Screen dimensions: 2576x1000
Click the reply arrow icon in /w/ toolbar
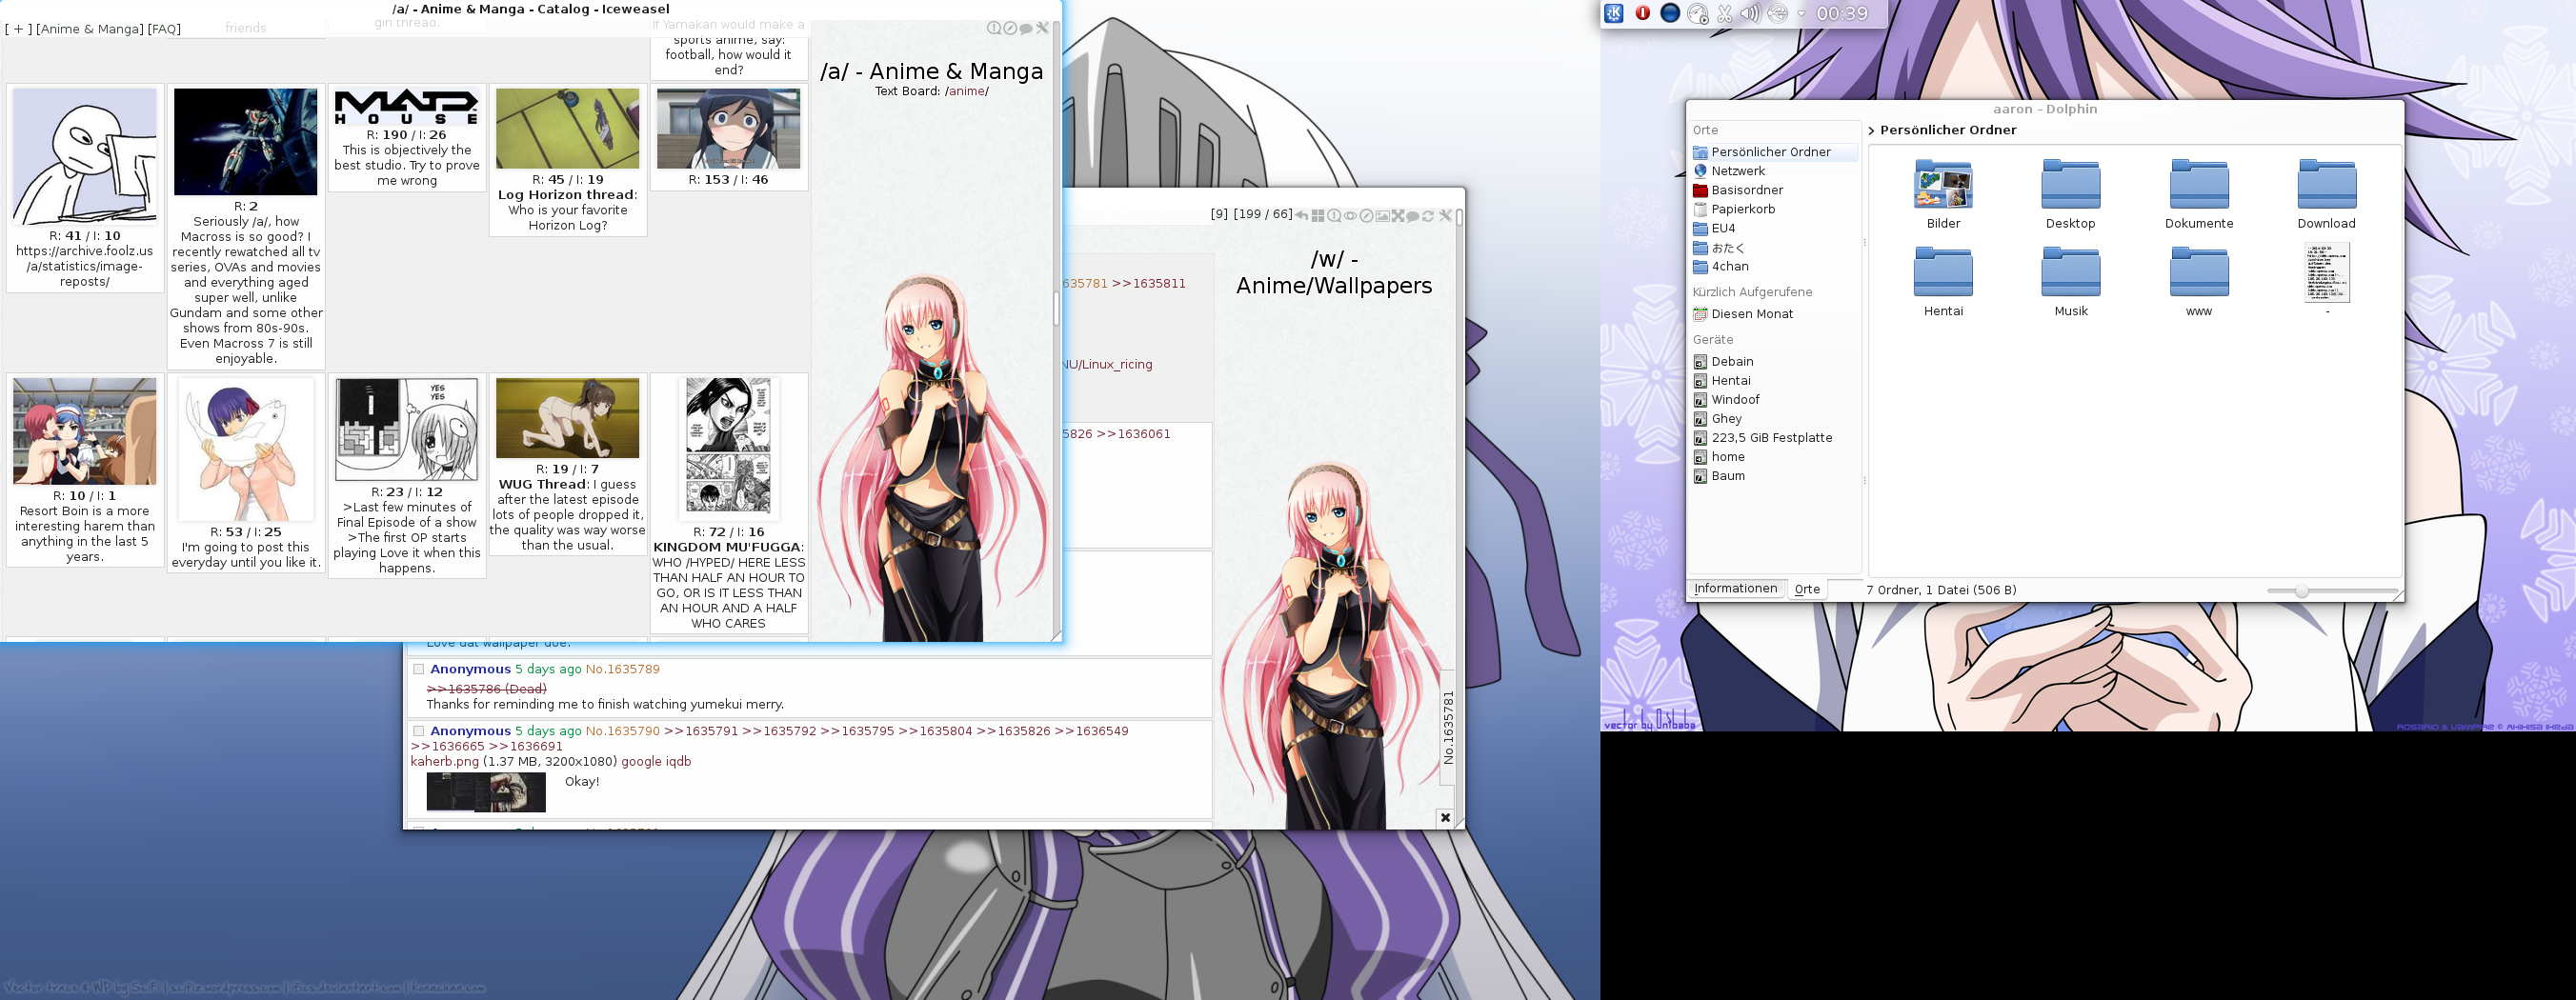pyautogui.click(x=1302, y=215)
